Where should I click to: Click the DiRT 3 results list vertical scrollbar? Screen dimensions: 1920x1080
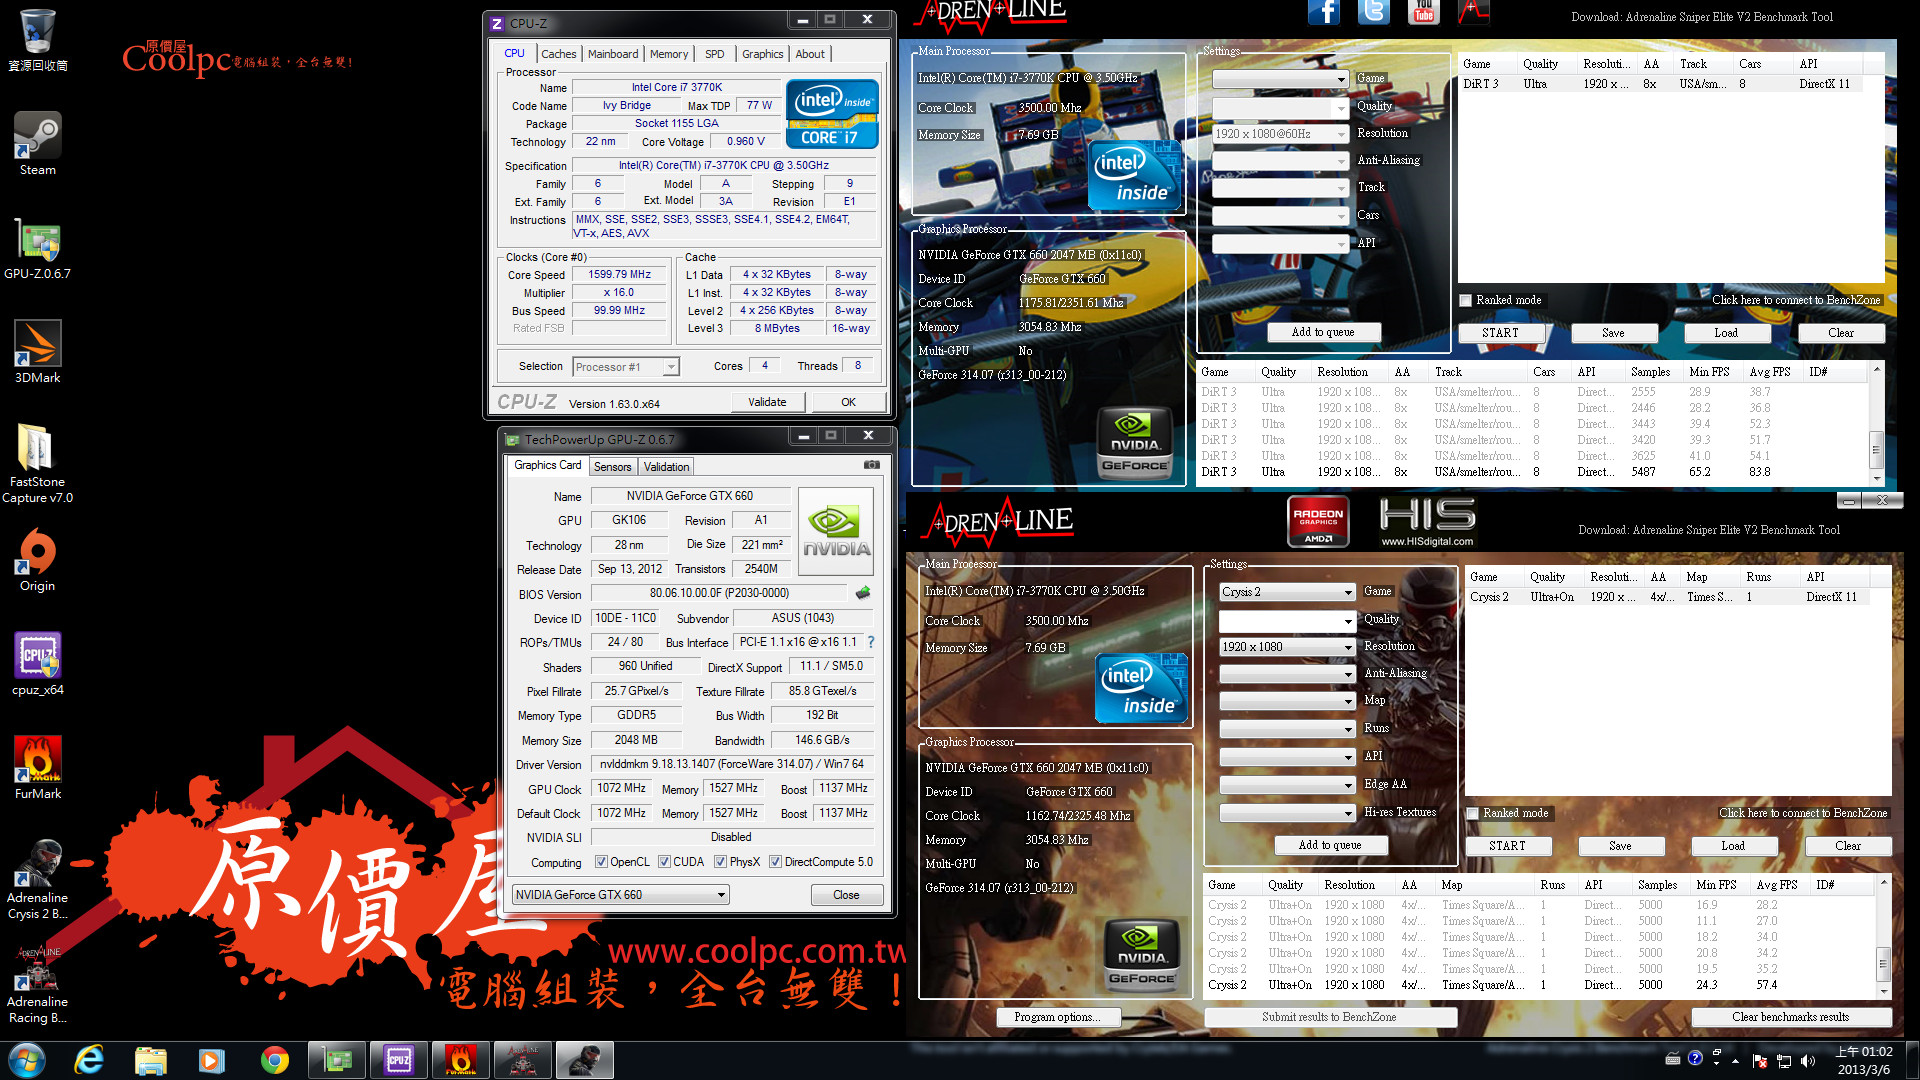tap(1876, 426)
